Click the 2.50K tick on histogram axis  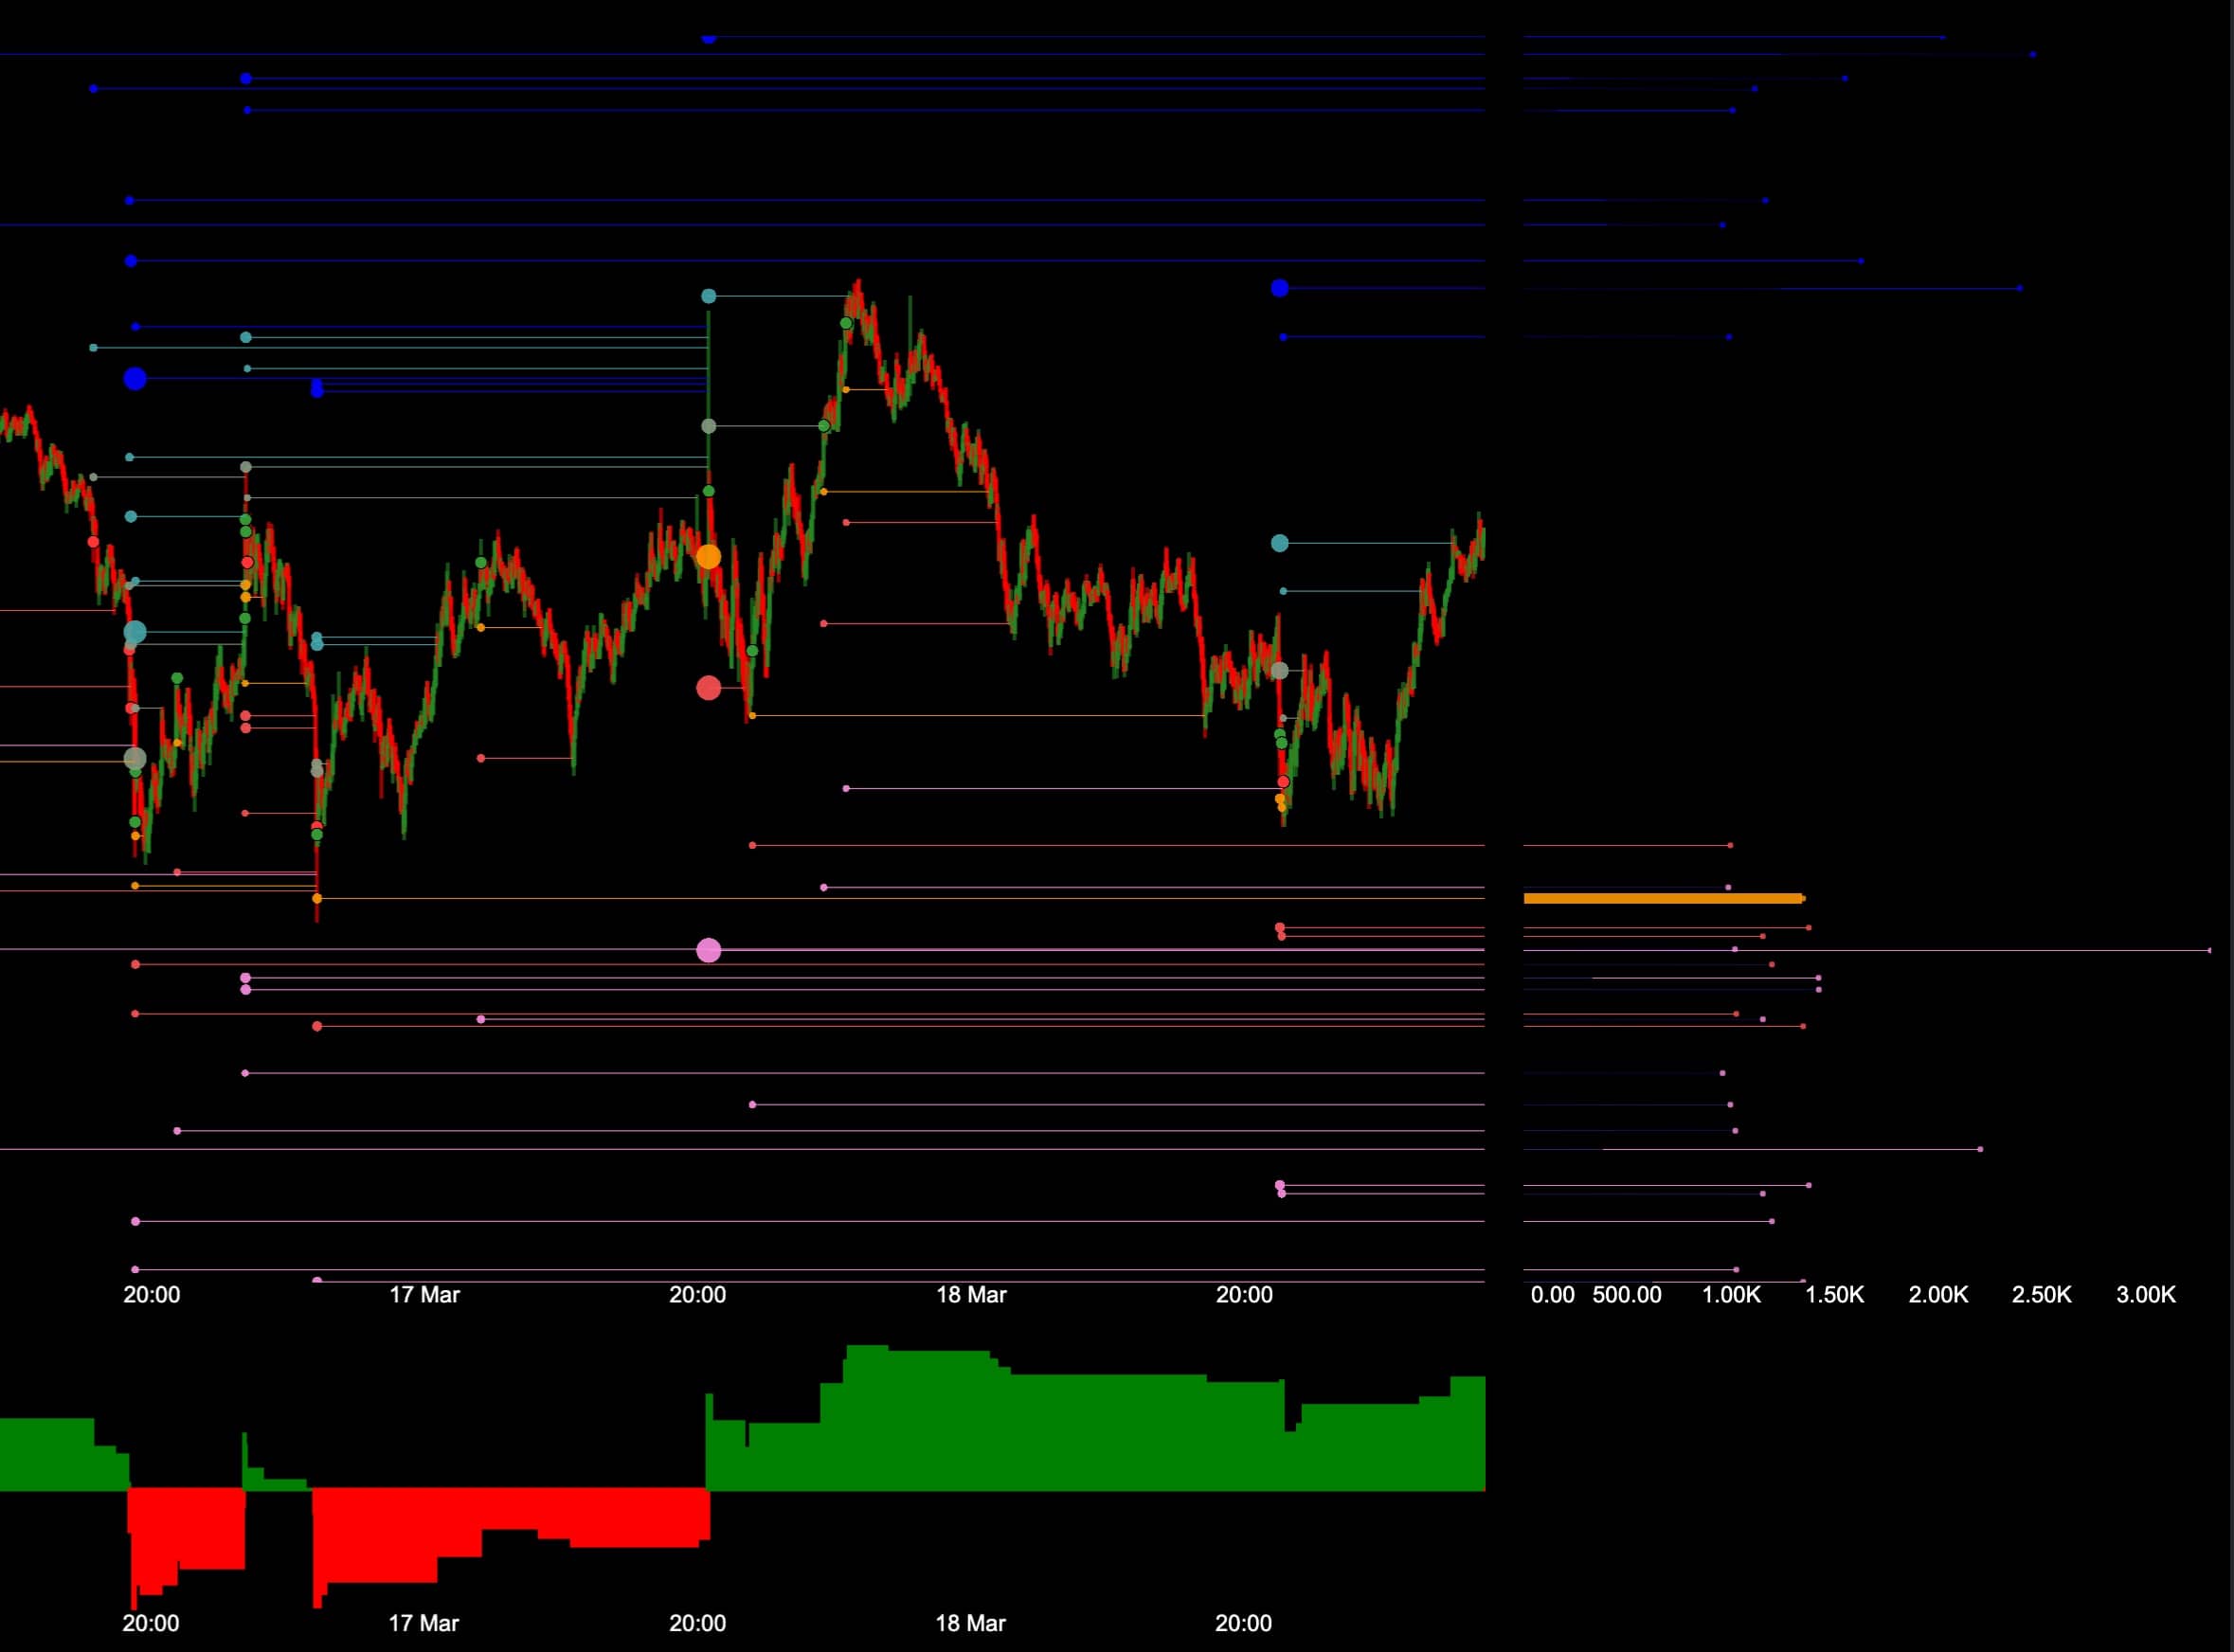[2041, 1294]
